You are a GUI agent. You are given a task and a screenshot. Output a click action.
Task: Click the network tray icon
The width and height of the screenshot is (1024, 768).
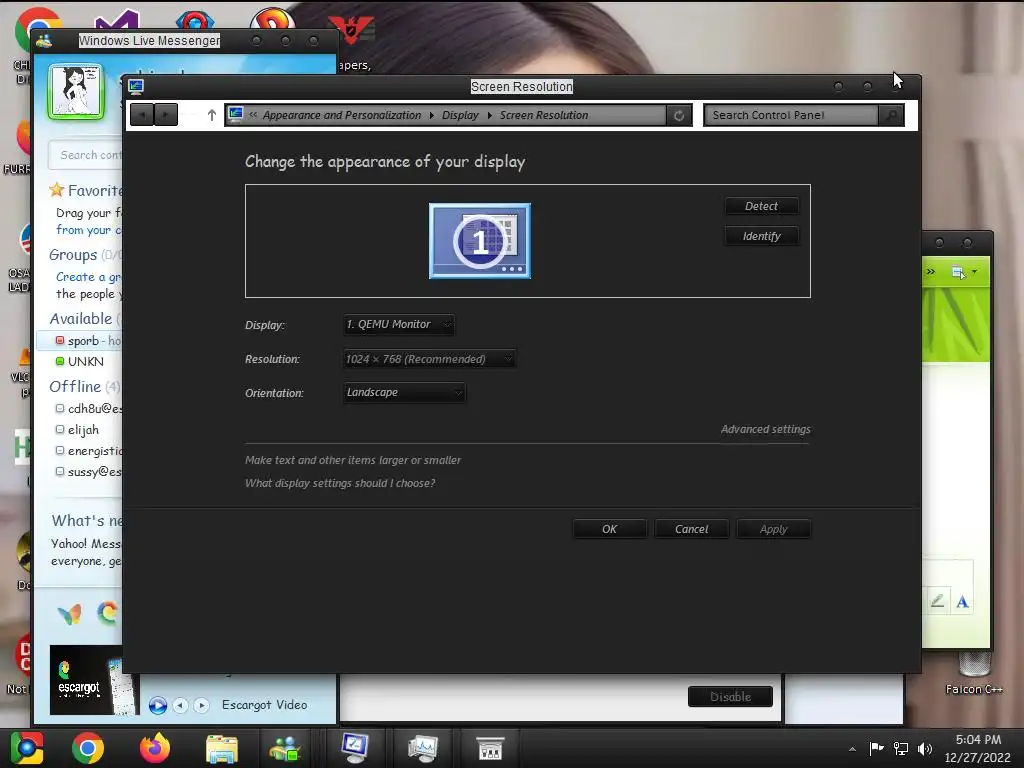[x=901, y=748]
